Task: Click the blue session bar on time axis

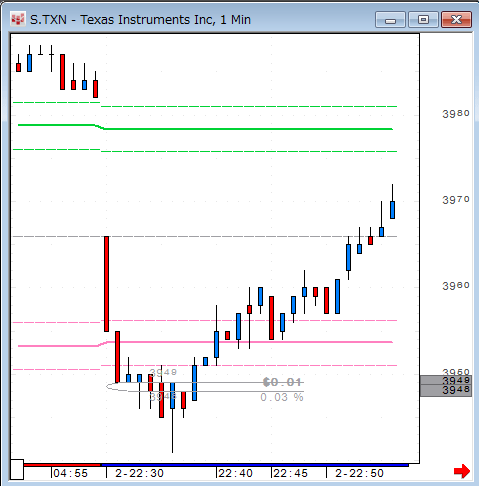Action: coord(255,465)
